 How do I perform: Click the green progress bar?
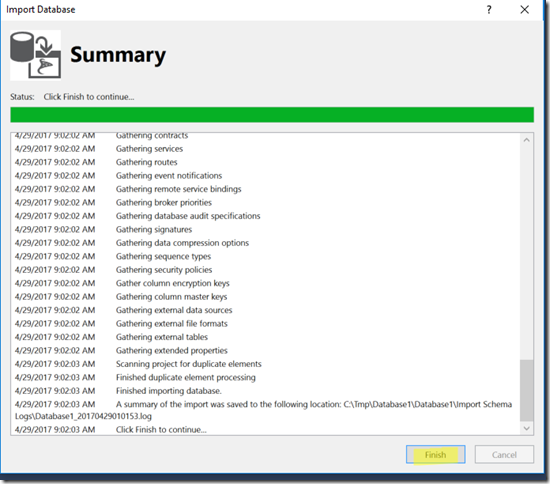click(x=272, y=115)
